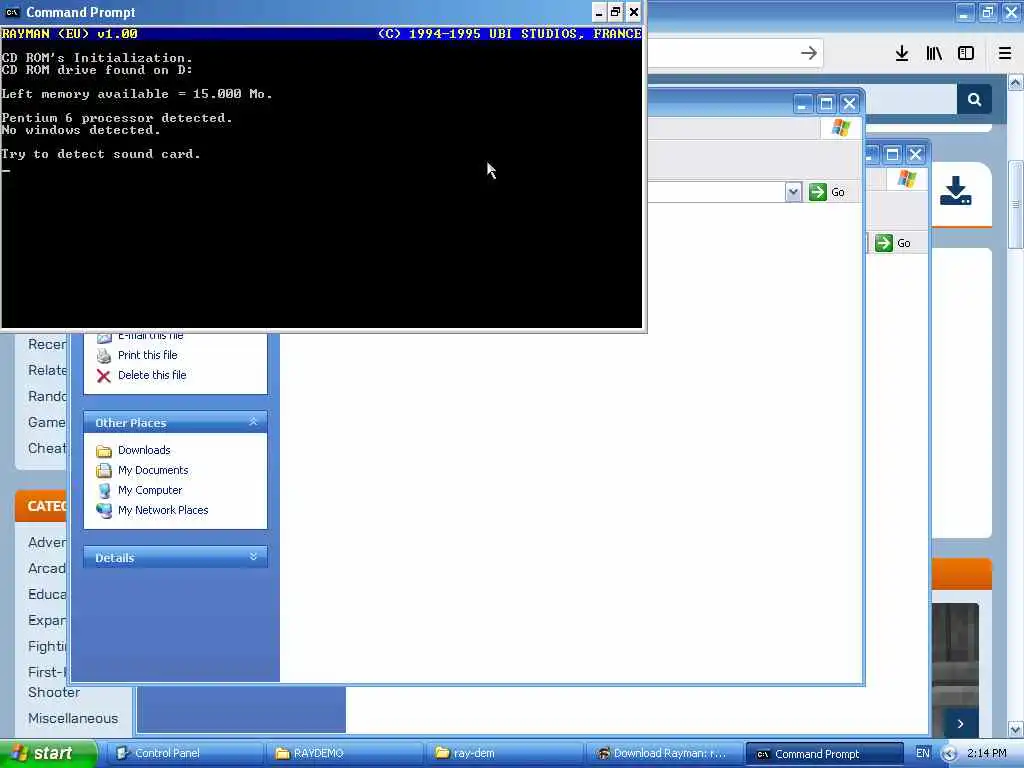Image resolution: width=1024 pixels, height=768 pixels.
Task: Click the printer icon in file tasks
Action: point(103,356)
